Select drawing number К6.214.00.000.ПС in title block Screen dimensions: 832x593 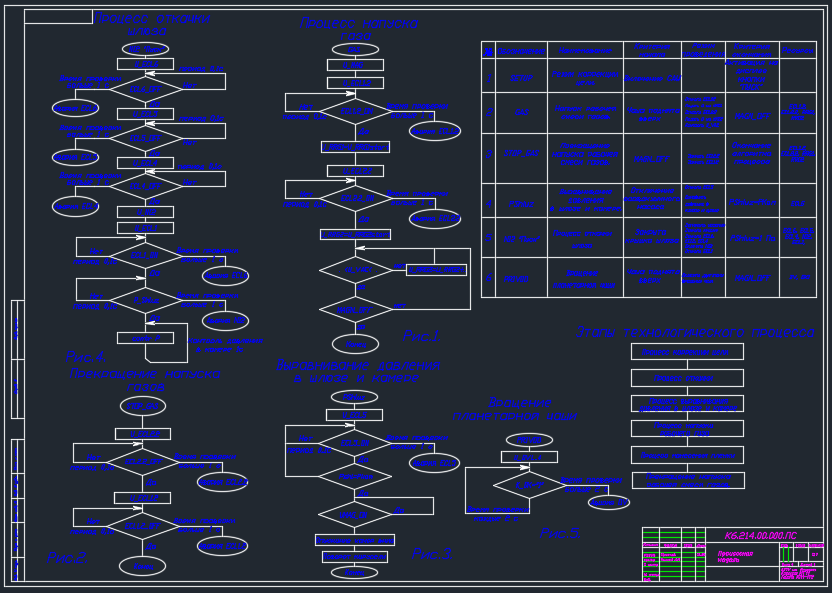pyautogui.click(x=760, y=536)
